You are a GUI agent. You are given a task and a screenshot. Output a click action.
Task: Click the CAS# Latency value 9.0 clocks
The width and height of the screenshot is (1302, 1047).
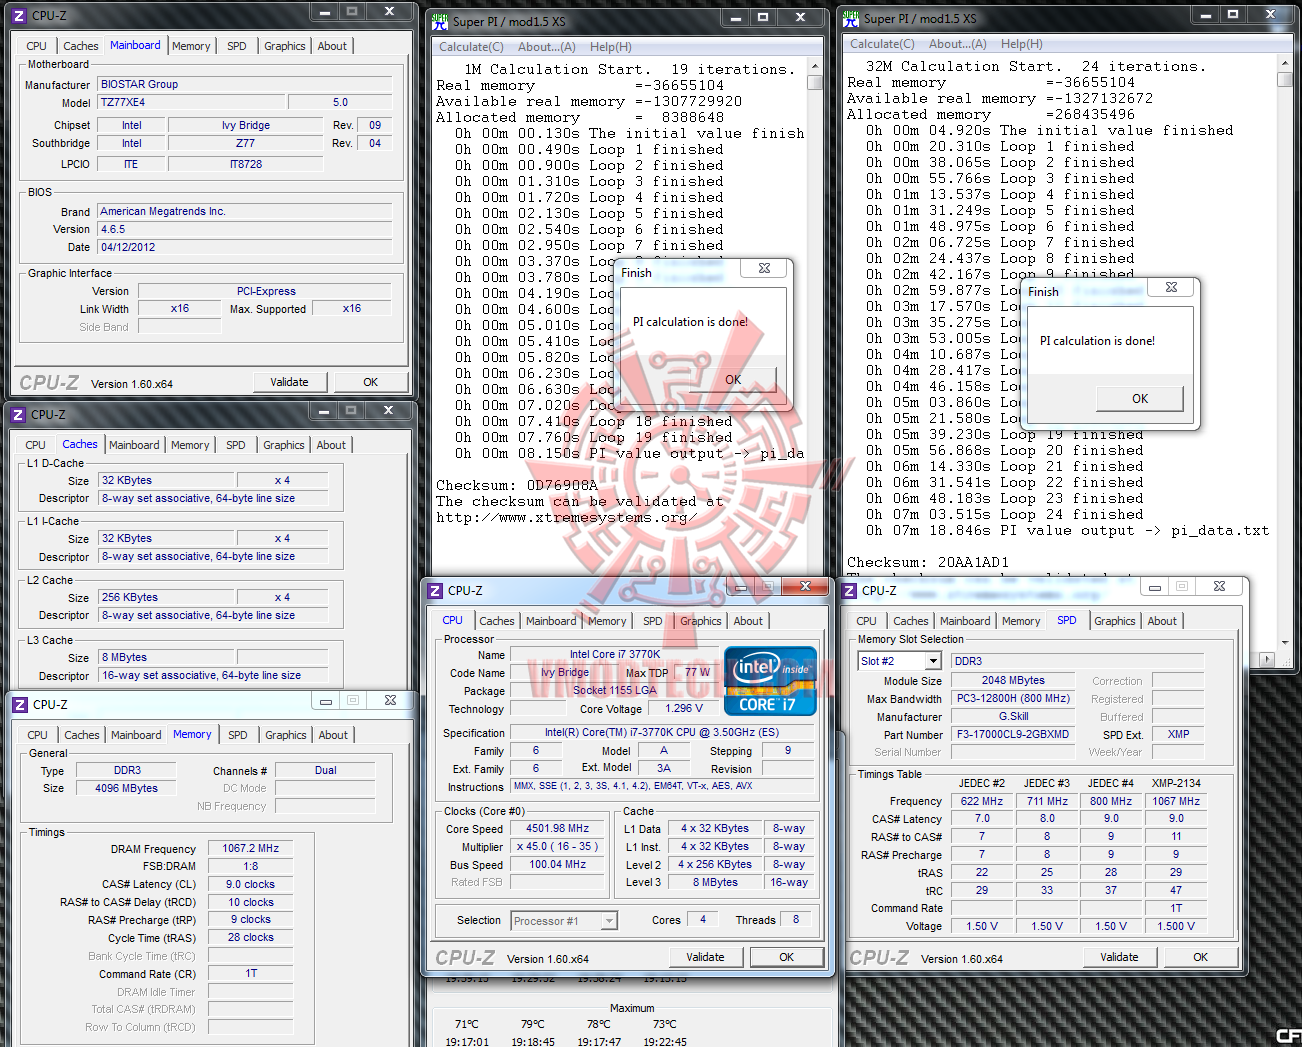(250, 884)
